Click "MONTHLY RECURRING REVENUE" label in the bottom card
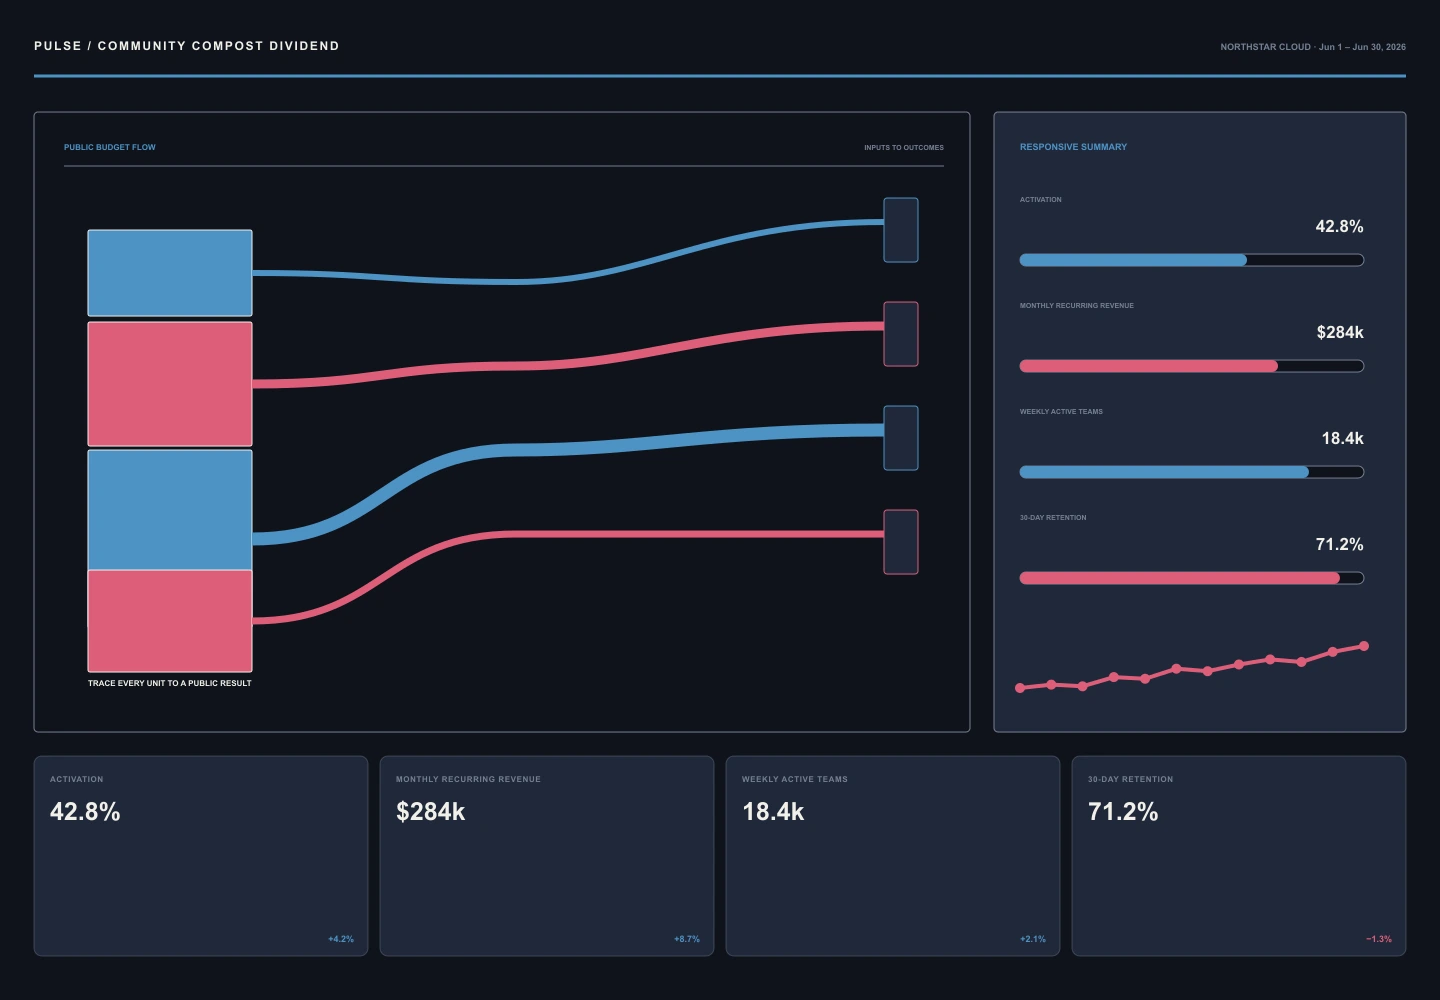1440x1000 pixels. coord(468,779)
